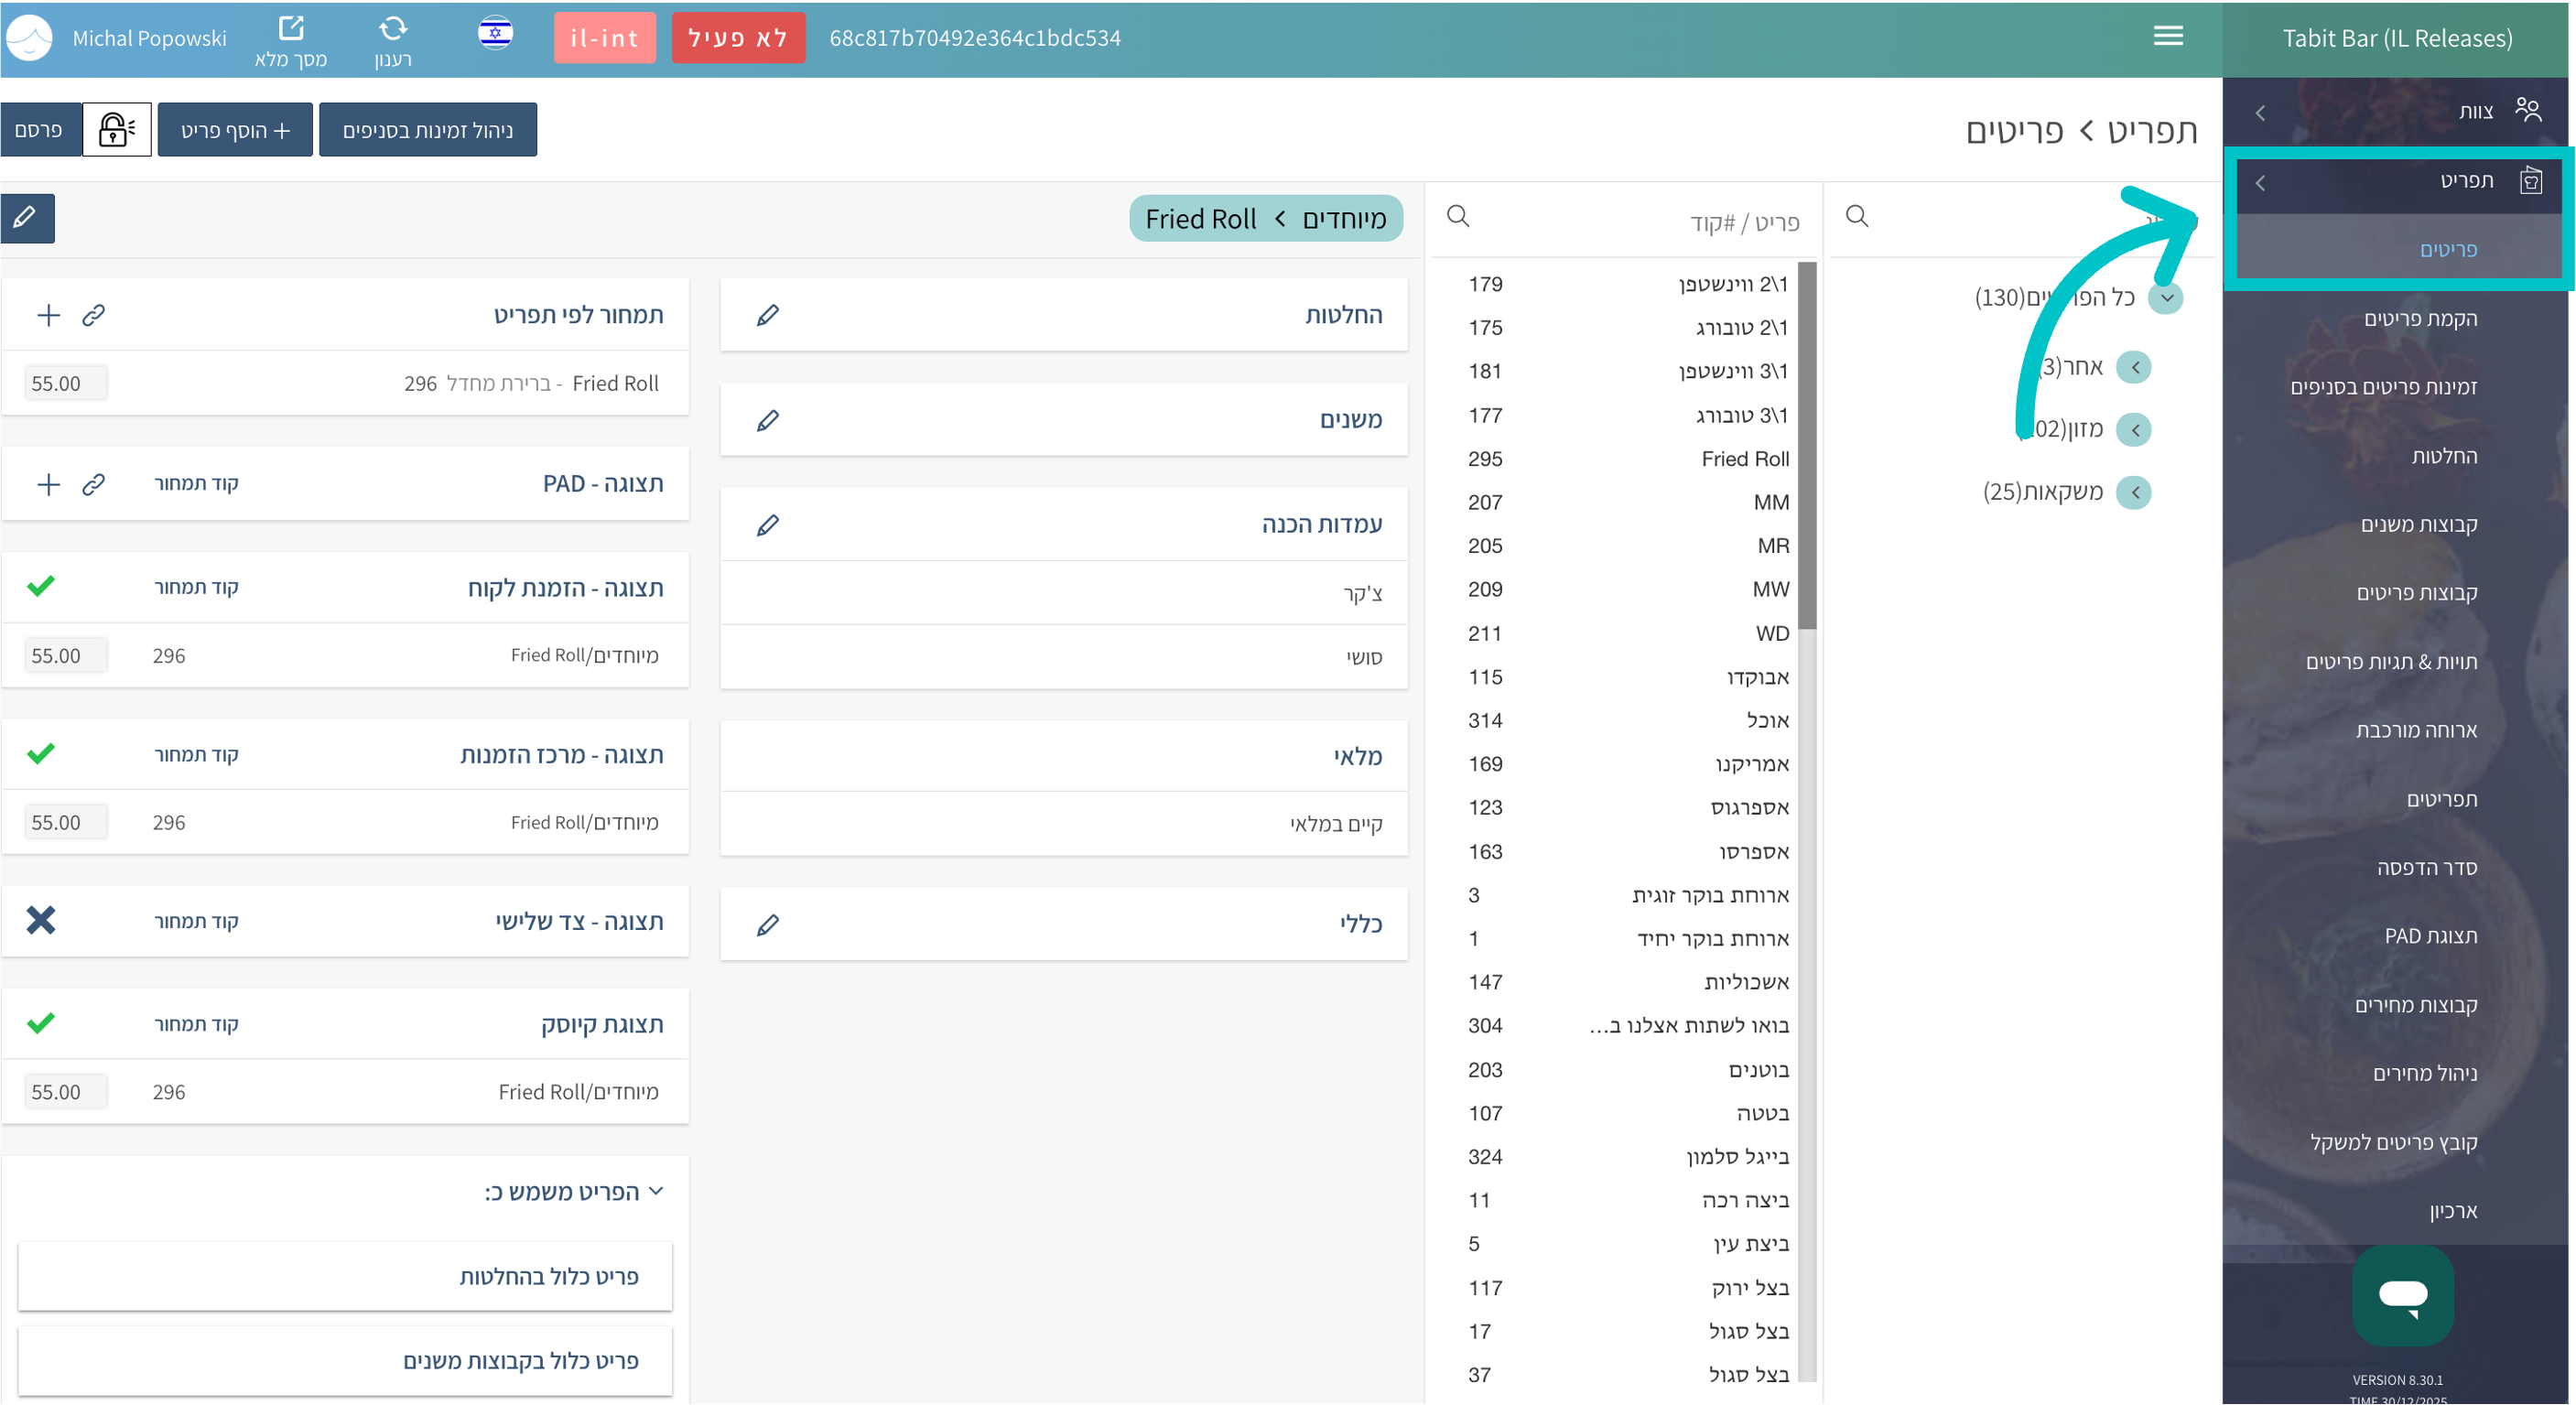
Task: Edit the החלטות section pencil
Action: click(767, 315)
